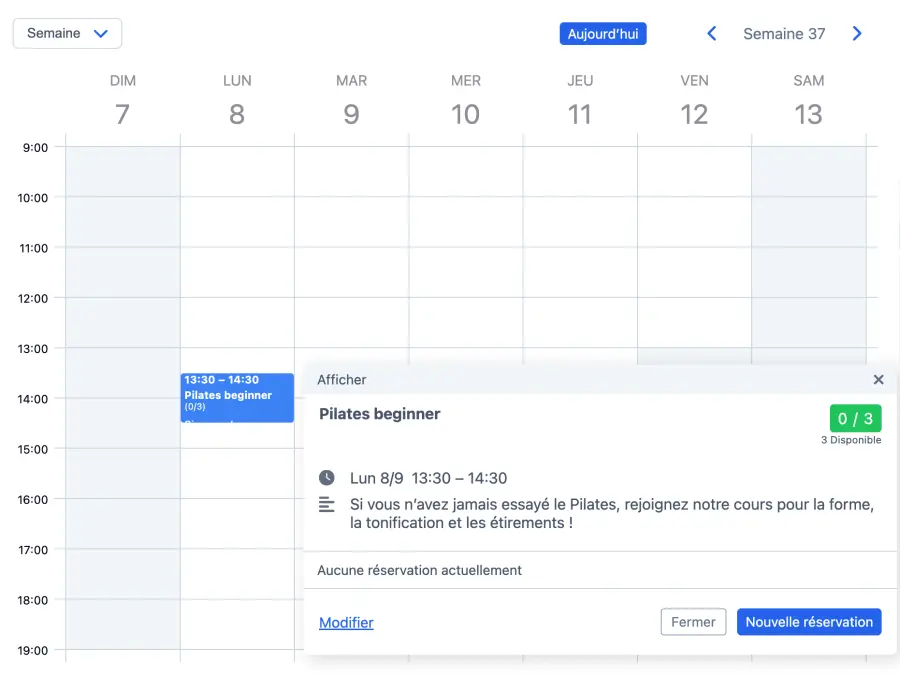
Task: Click the Semaine 37 week label
Action: (x=784, y=34)
